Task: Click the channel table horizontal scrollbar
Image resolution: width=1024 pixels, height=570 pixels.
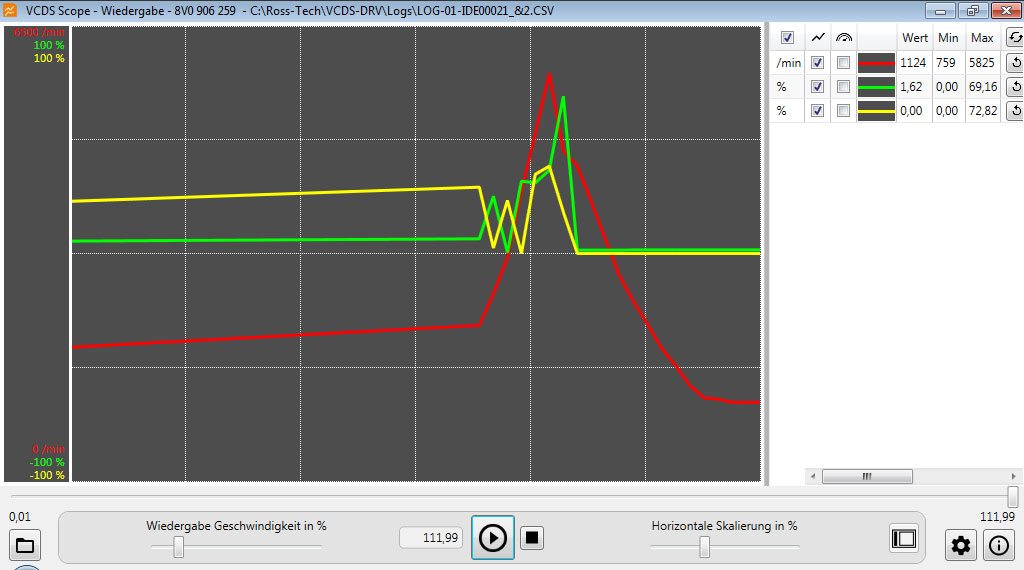Action: pos(866,477)
